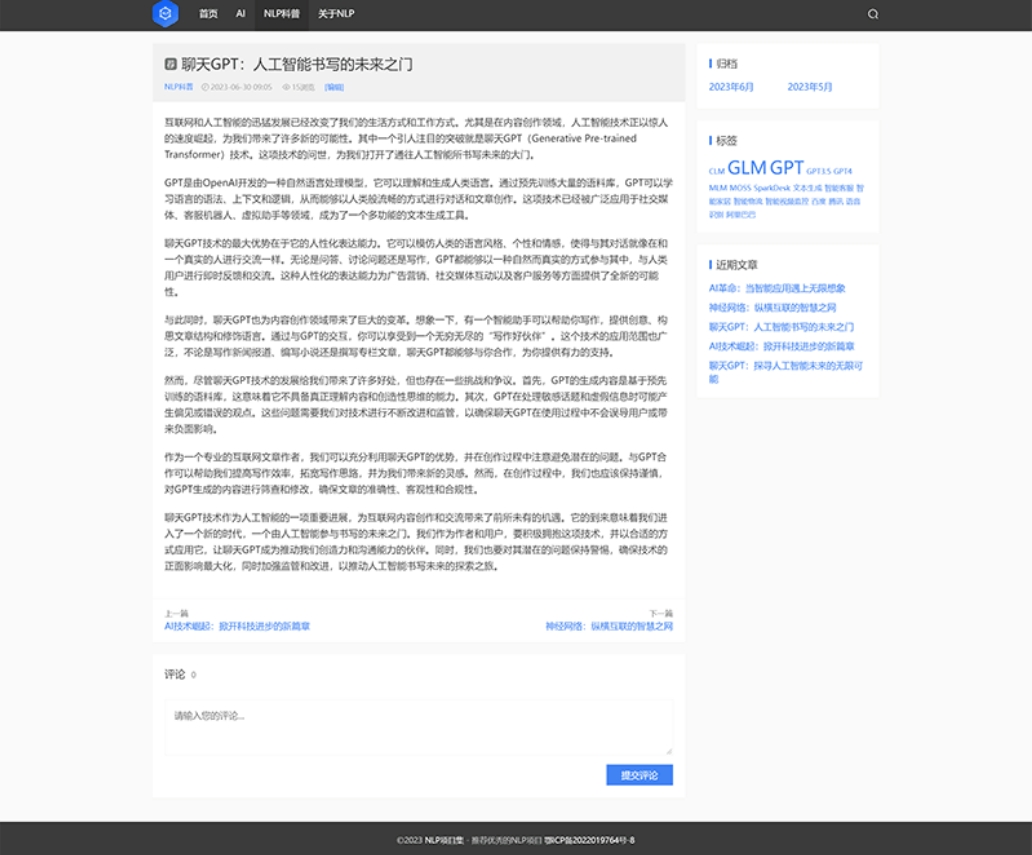Click the date text 2023-06-30 09:05
This screenshot has width=1032, height=855.
pos(241,87)
